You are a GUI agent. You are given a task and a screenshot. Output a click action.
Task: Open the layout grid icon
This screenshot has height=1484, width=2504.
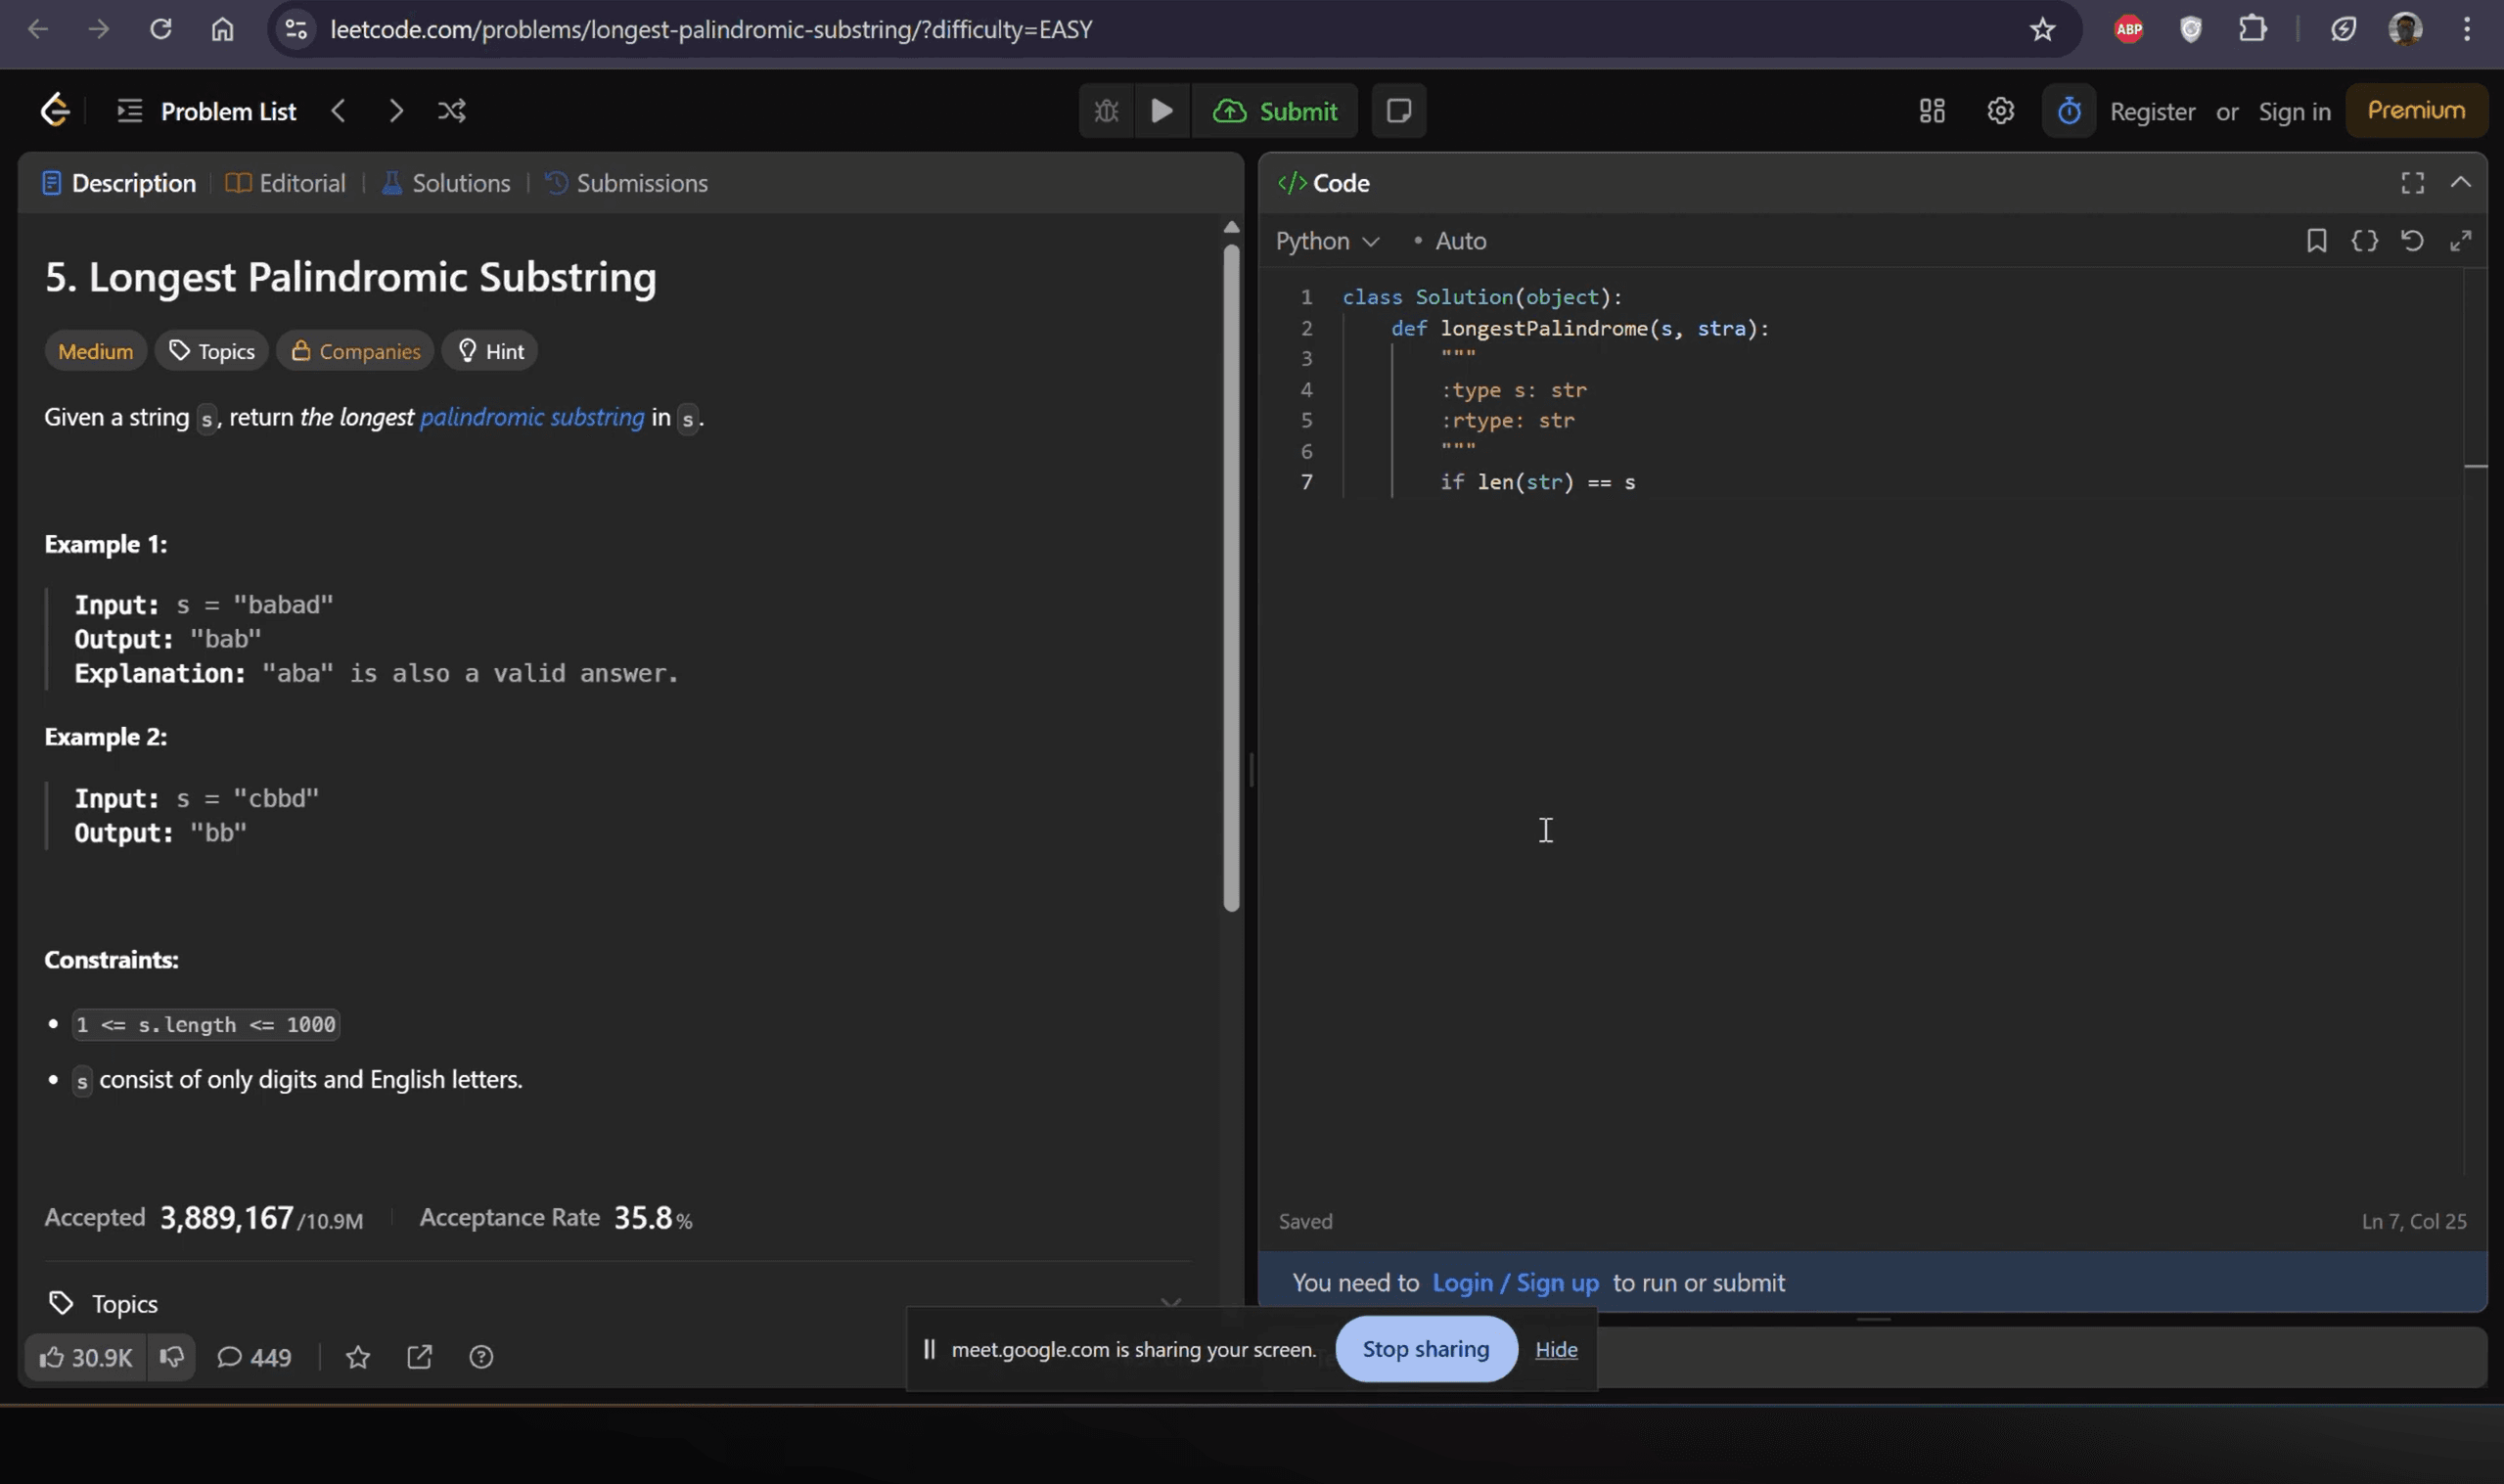[x=1932, y=110]
